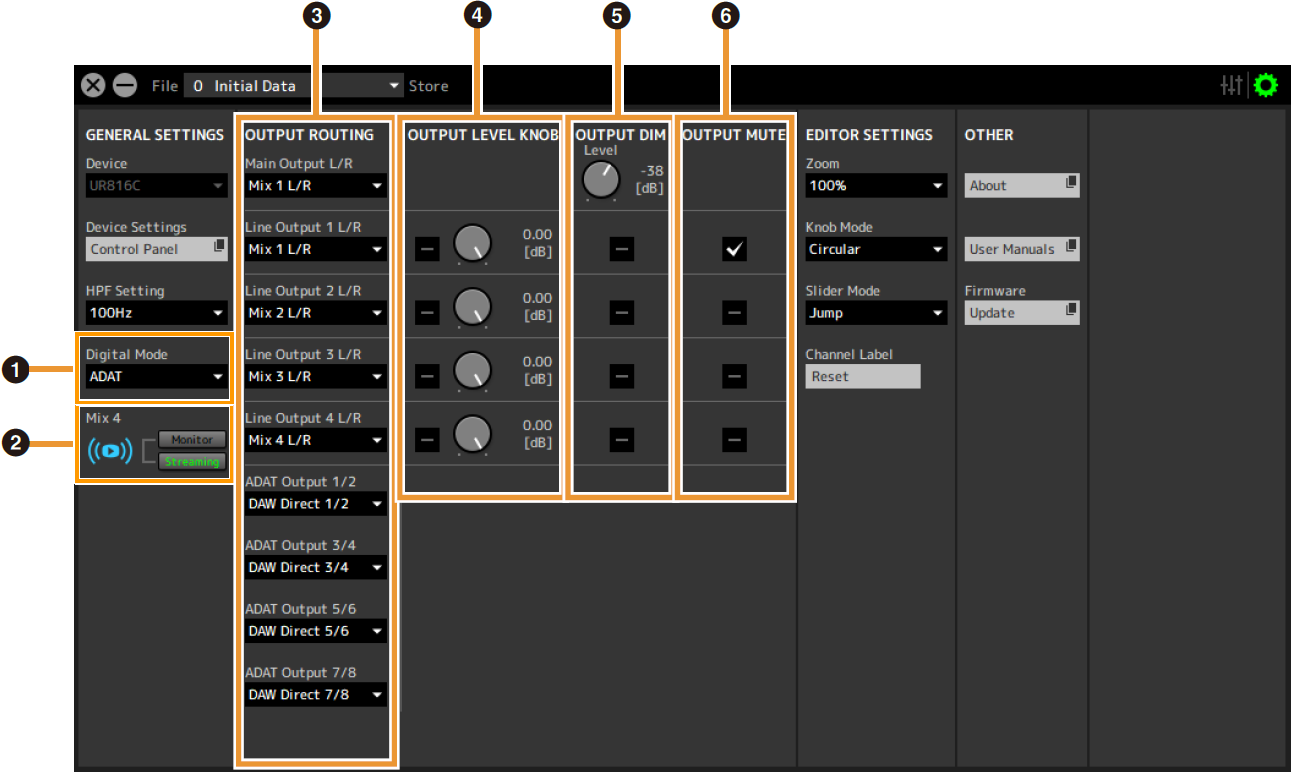Click the green settings gear icon
The width and height of the screenshot is (1295, 776).
tap(1266, 86)
